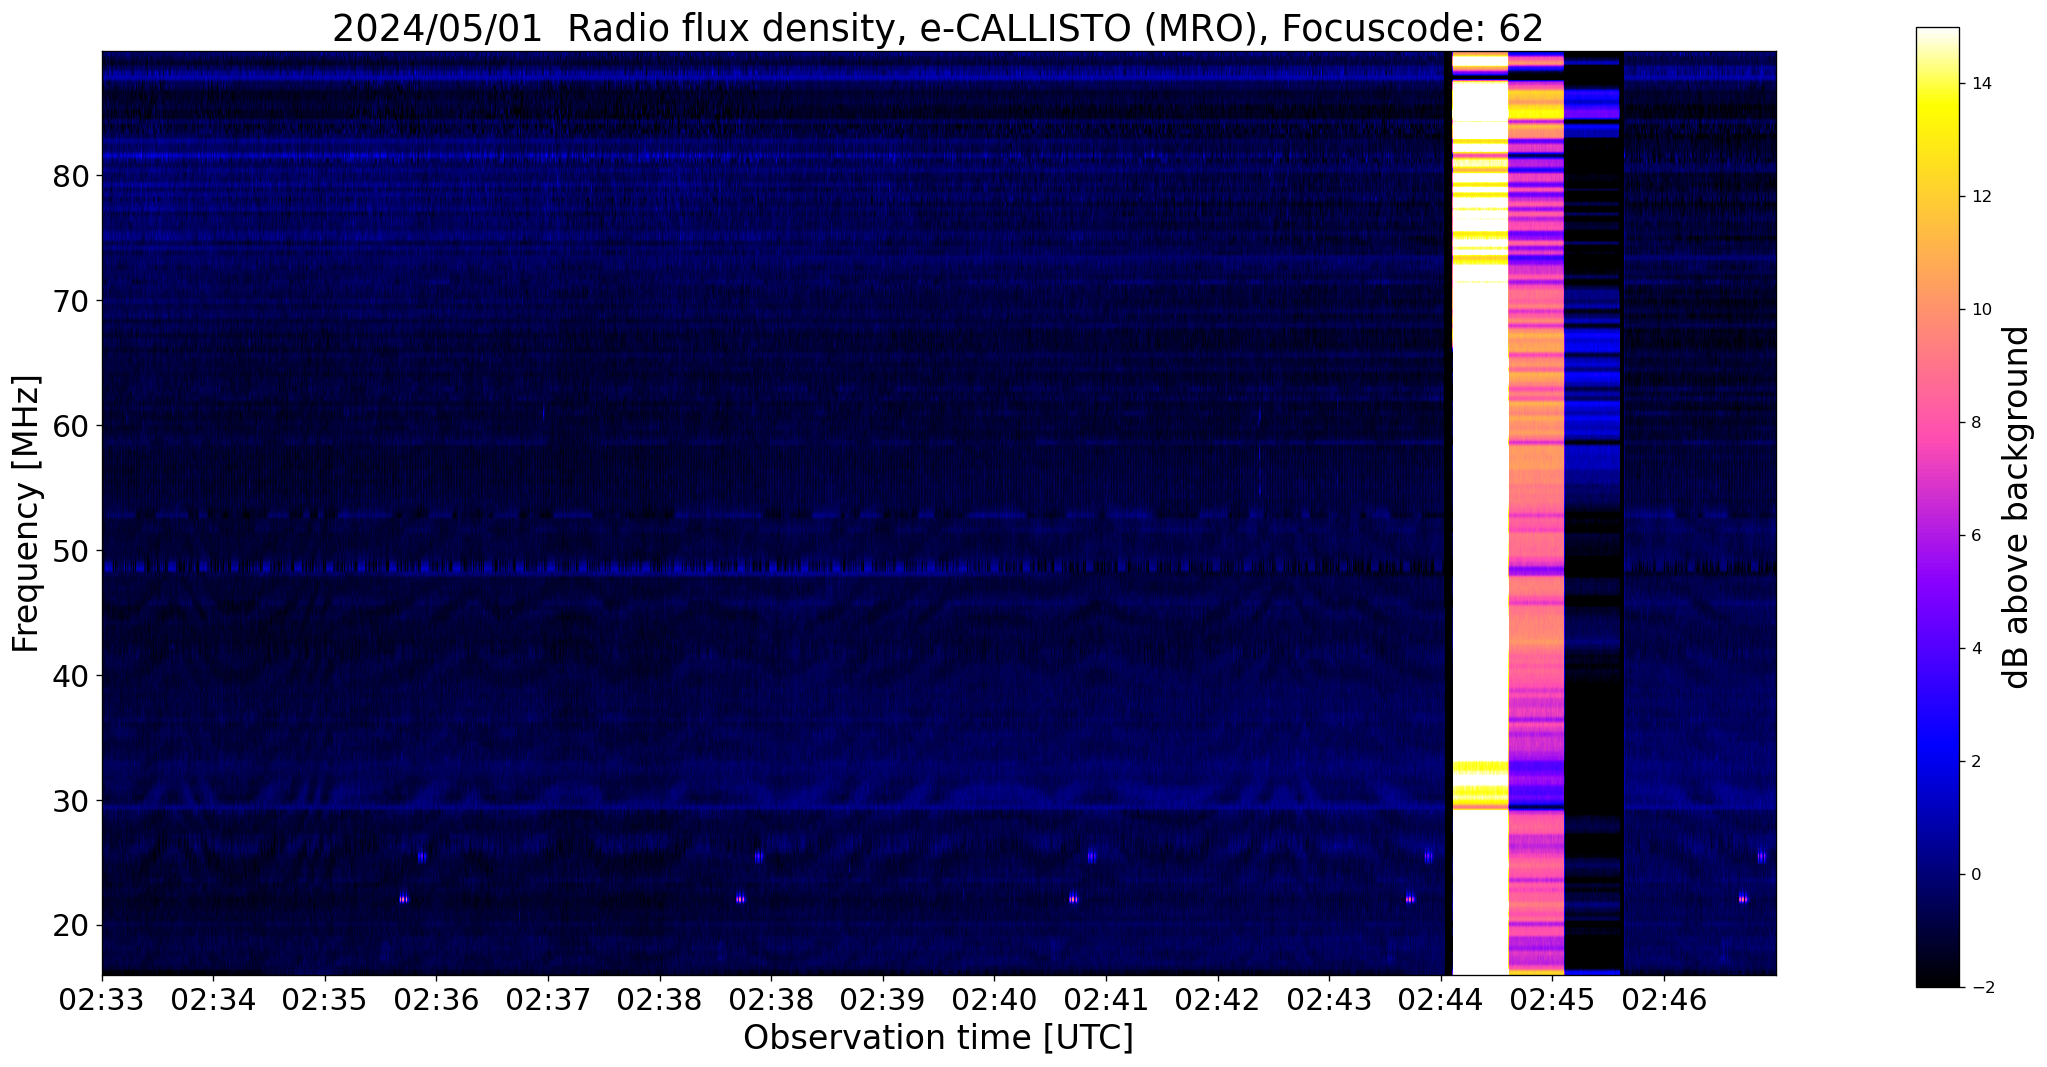Click the colorbar tick labeled 0
The width and height of the screenshot is (2047, 1067).
(x=1975, y=875)
